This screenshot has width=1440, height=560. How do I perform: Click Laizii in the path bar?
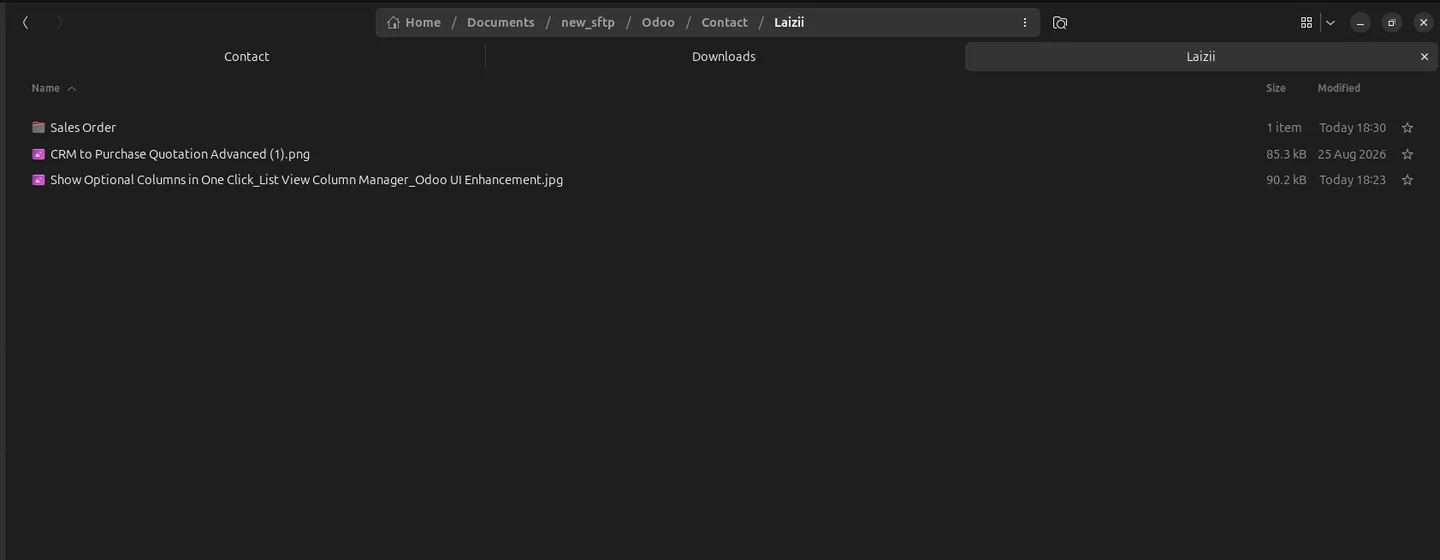tap(789, 22)
